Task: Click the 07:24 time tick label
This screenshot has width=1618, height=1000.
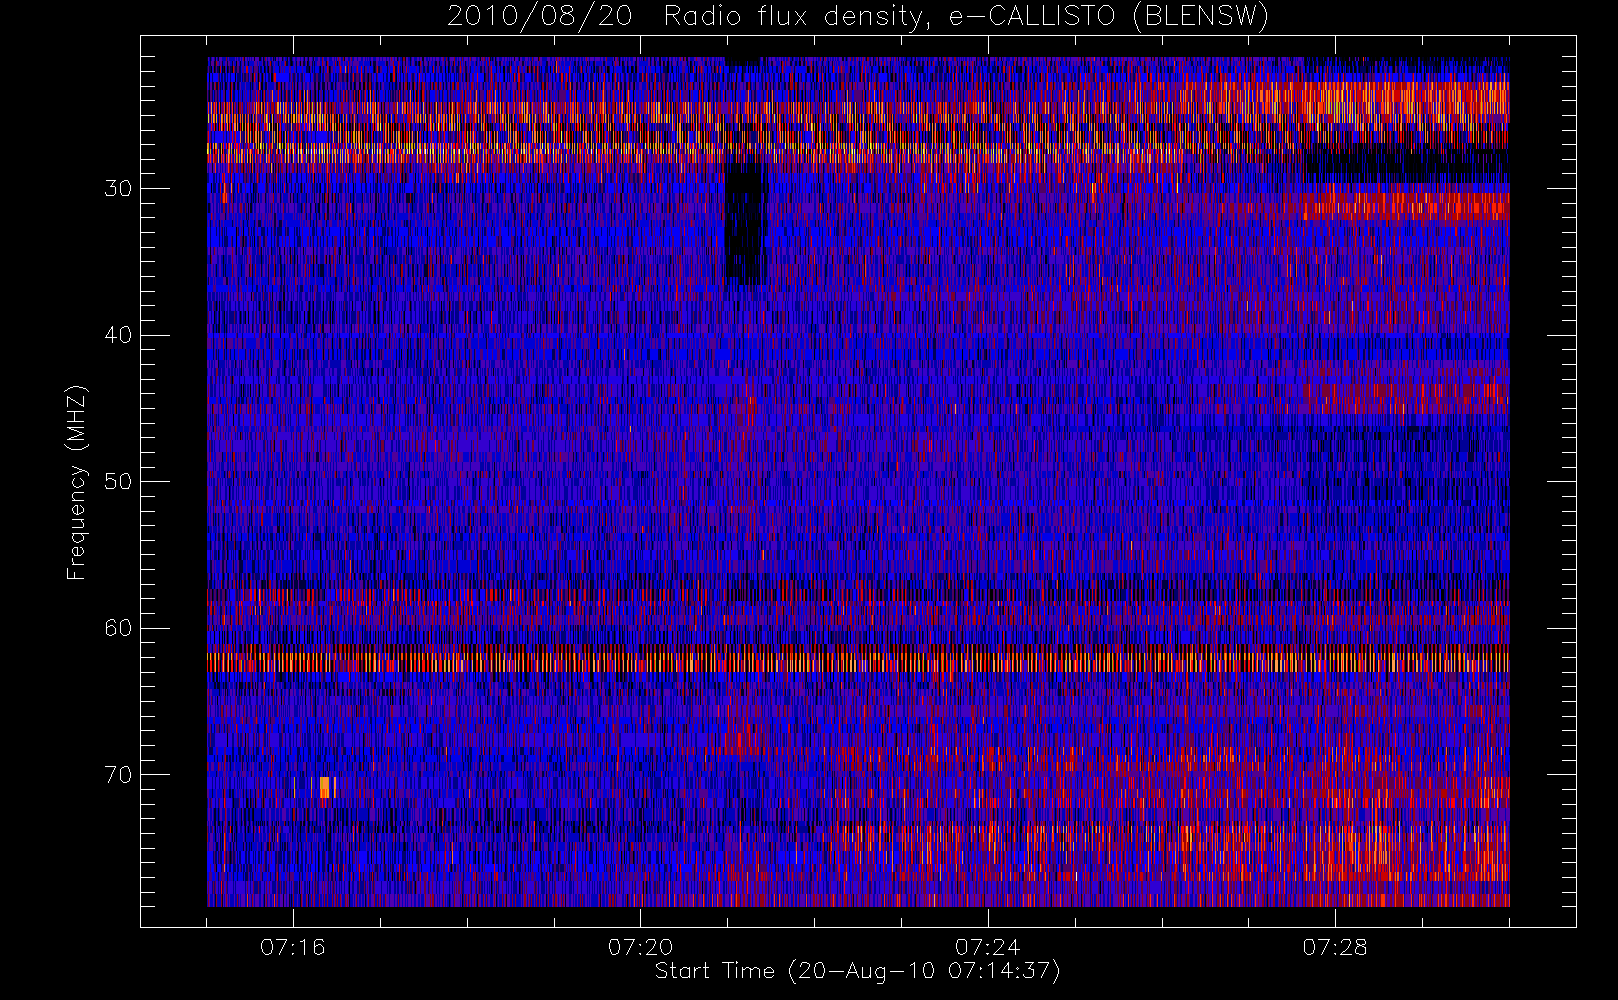Action: (x=987, y=947)
